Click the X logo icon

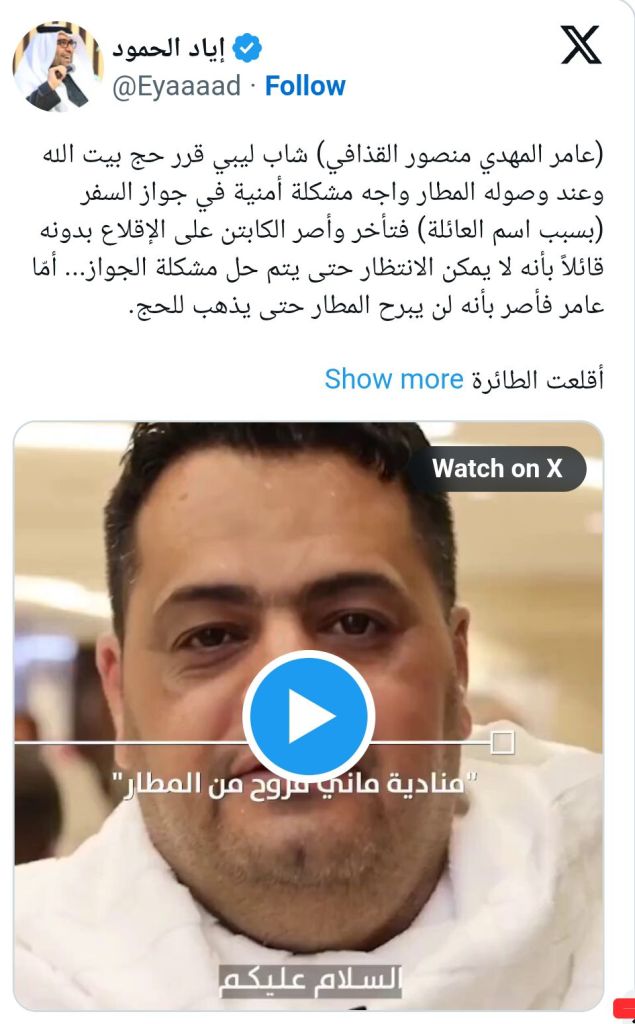pyautogui.click(x=581, y=45)
